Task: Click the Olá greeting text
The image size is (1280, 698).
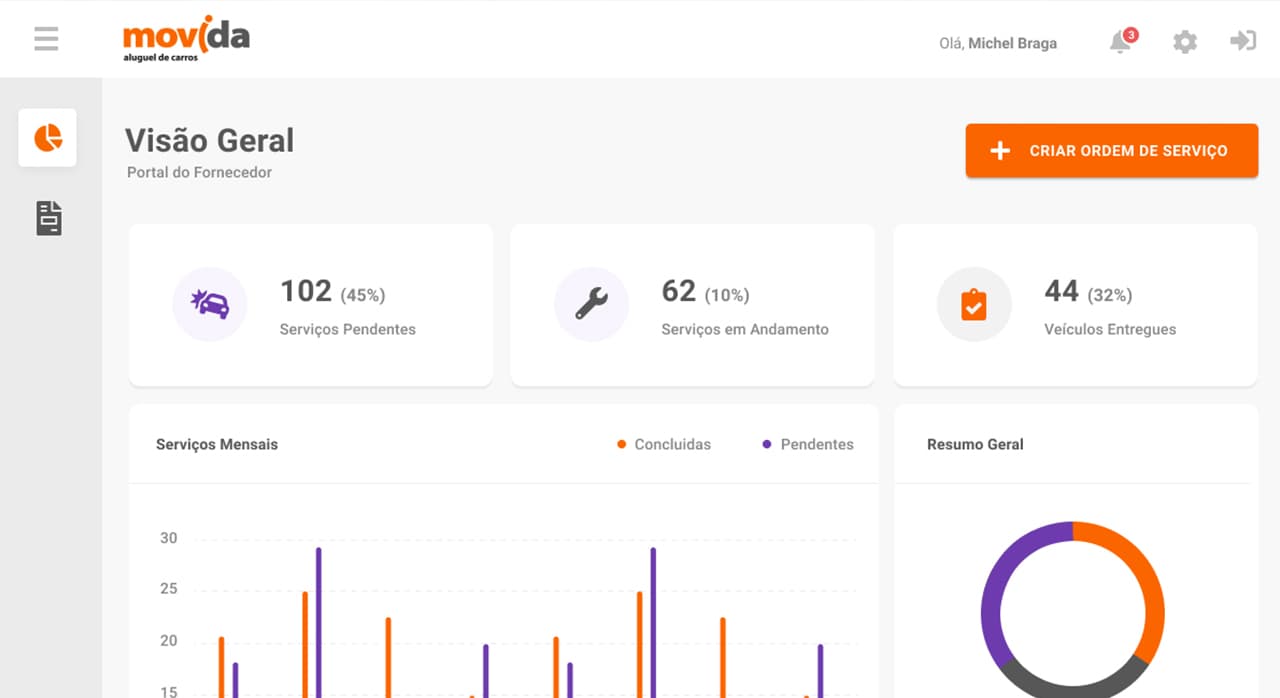Action: (952, 43)
